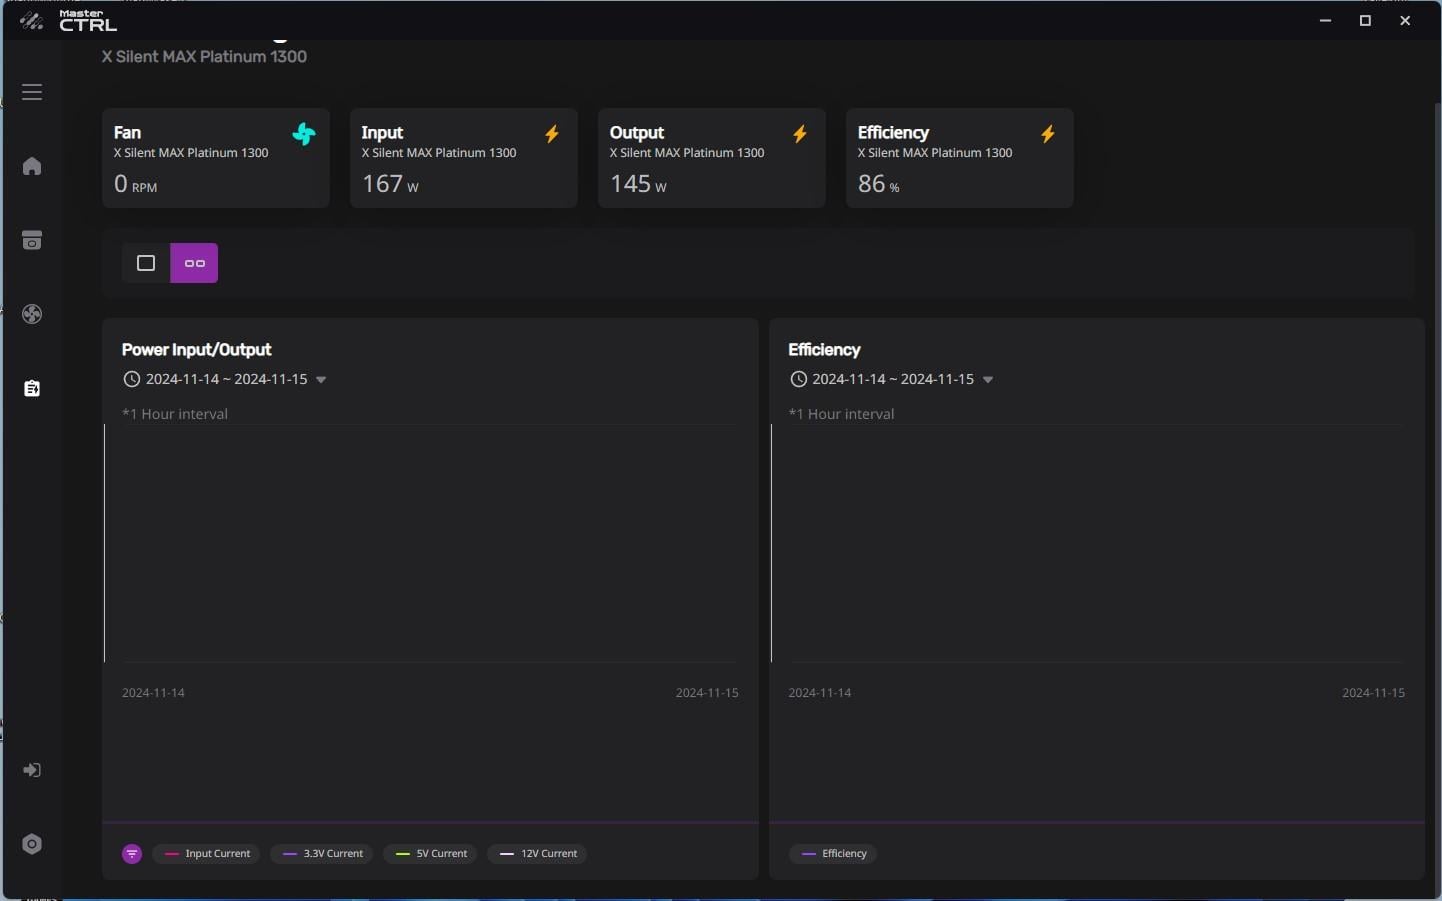Click the login arrow sidebar icon

pos(32,770)
